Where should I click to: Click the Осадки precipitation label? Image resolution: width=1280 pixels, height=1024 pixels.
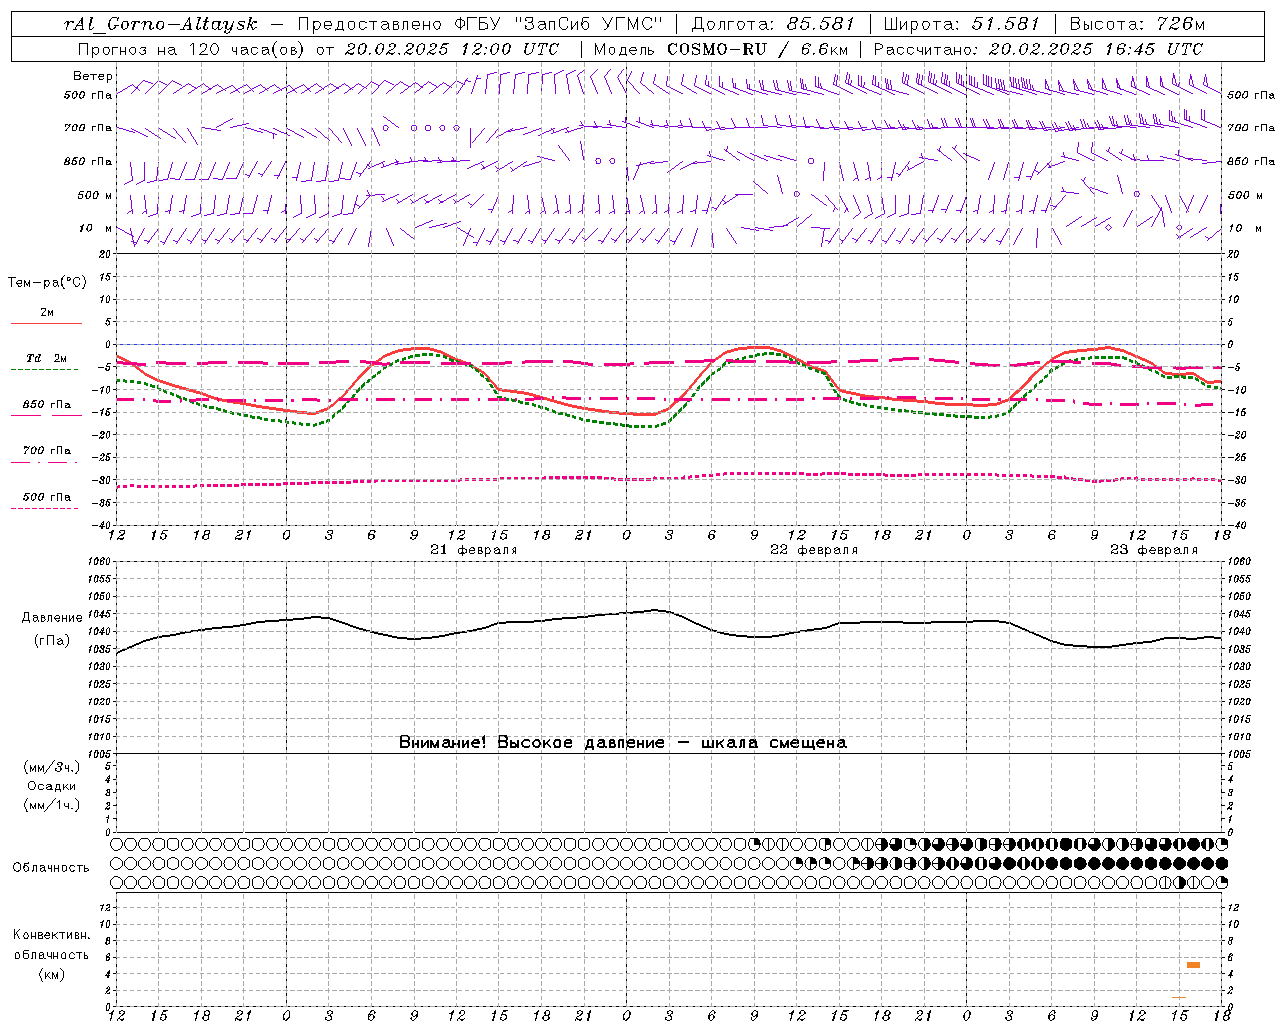click(52, 786)
